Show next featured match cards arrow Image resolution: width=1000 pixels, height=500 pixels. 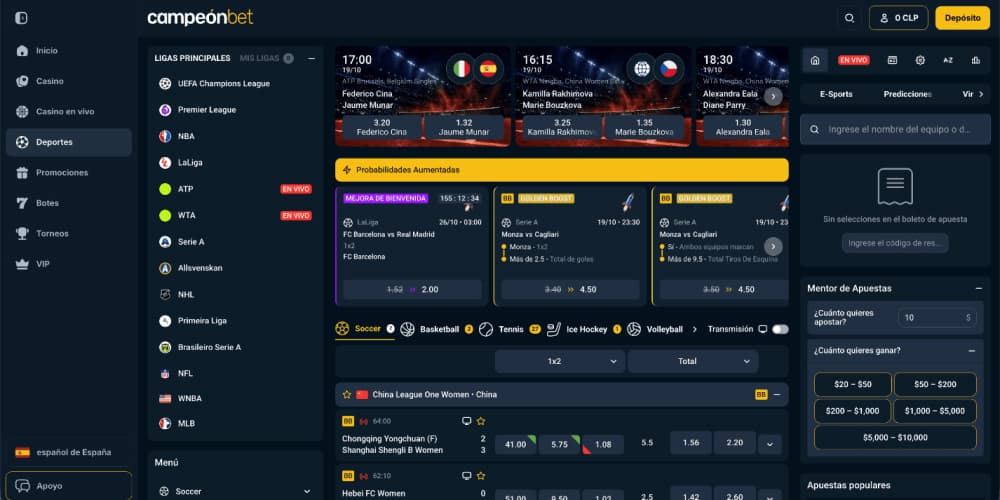773,96
